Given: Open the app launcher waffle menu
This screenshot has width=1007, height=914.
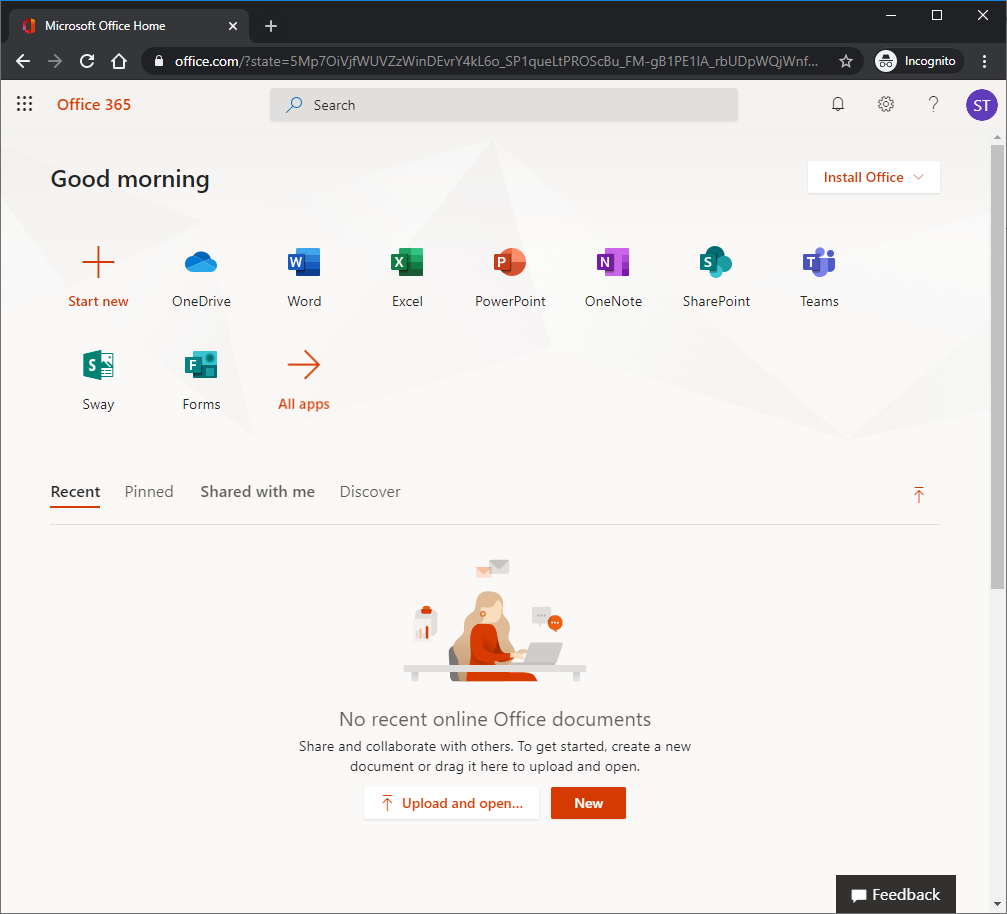Looking at the screenshot, I should pos(25,104).
